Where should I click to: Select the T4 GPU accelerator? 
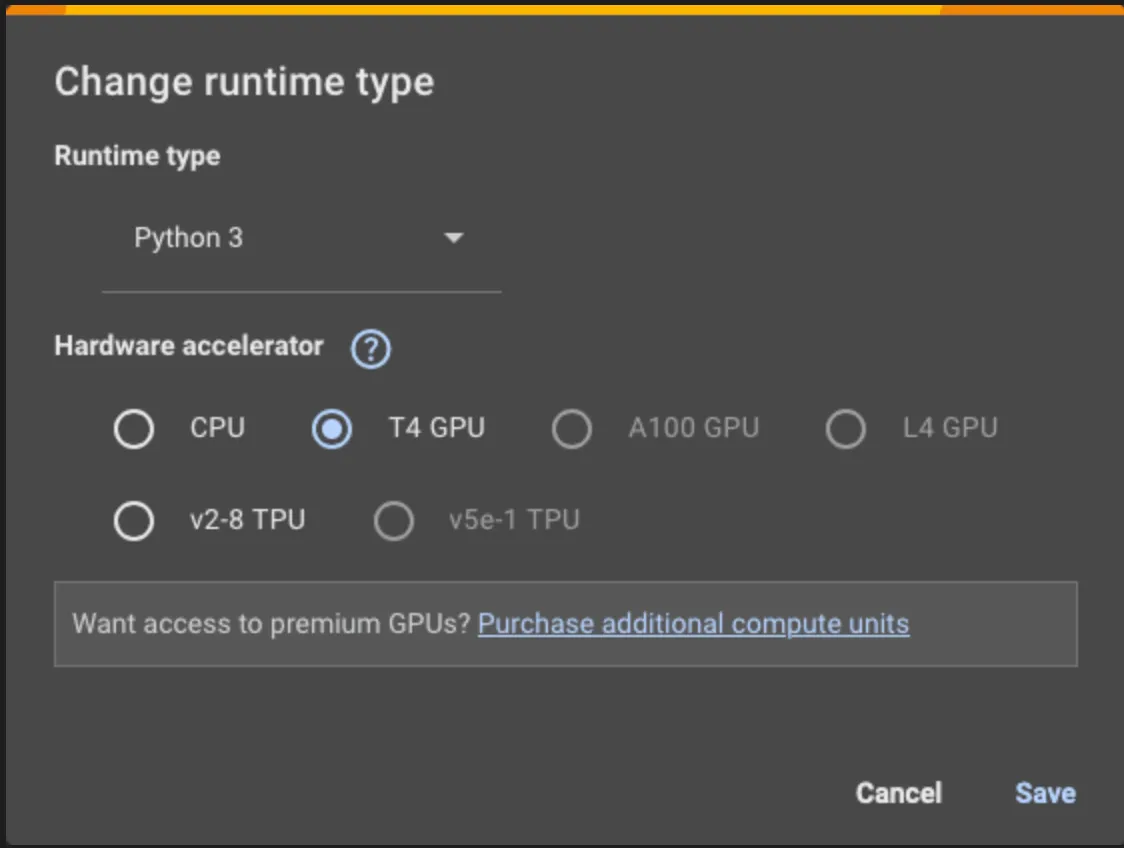[330, 429]
